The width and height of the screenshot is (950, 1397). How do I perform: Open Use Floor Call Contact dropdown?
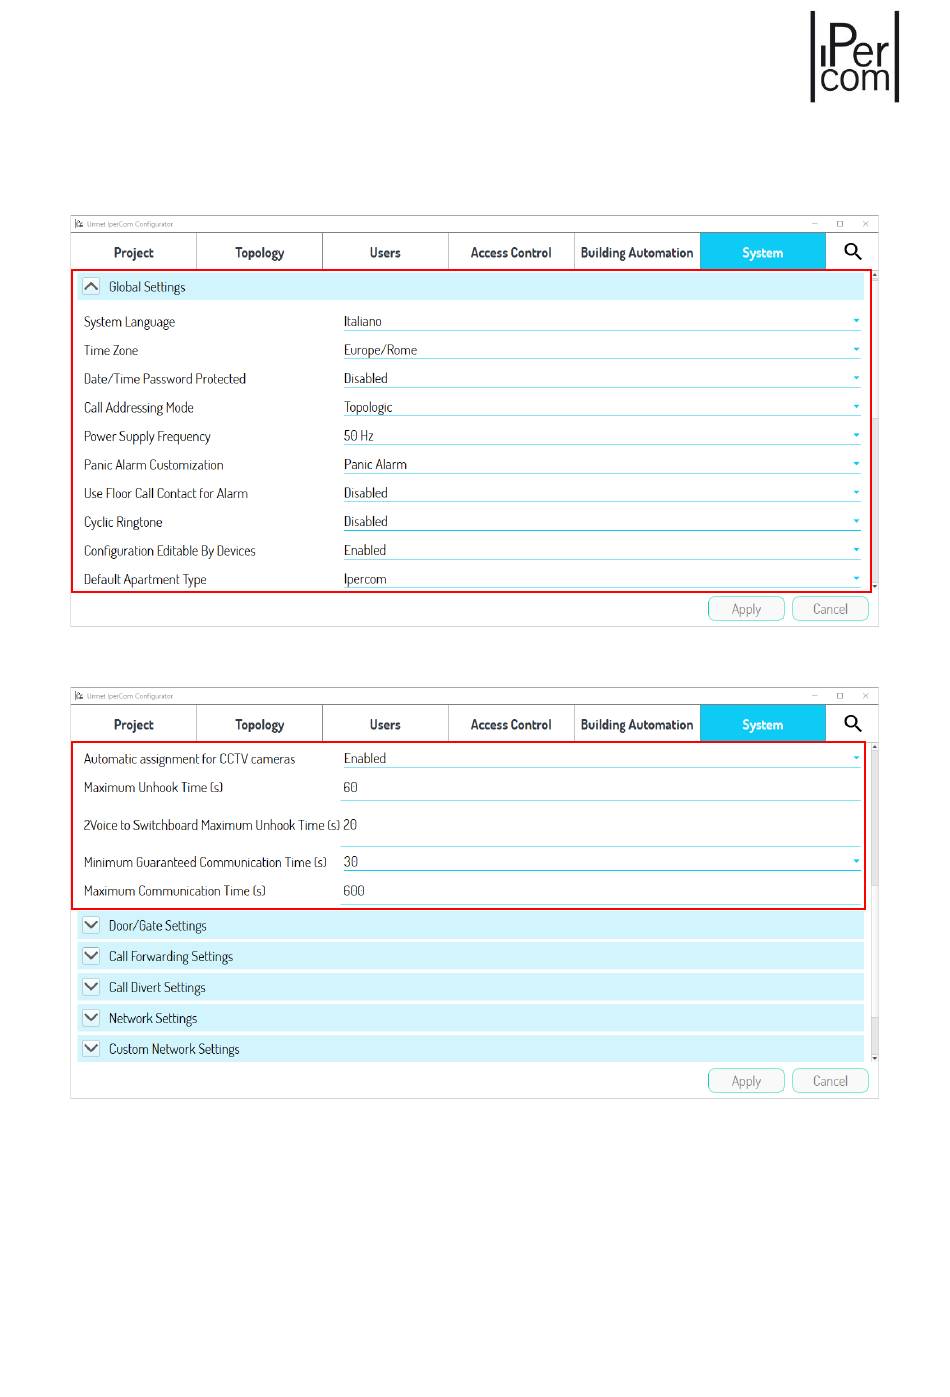[601, 493]
